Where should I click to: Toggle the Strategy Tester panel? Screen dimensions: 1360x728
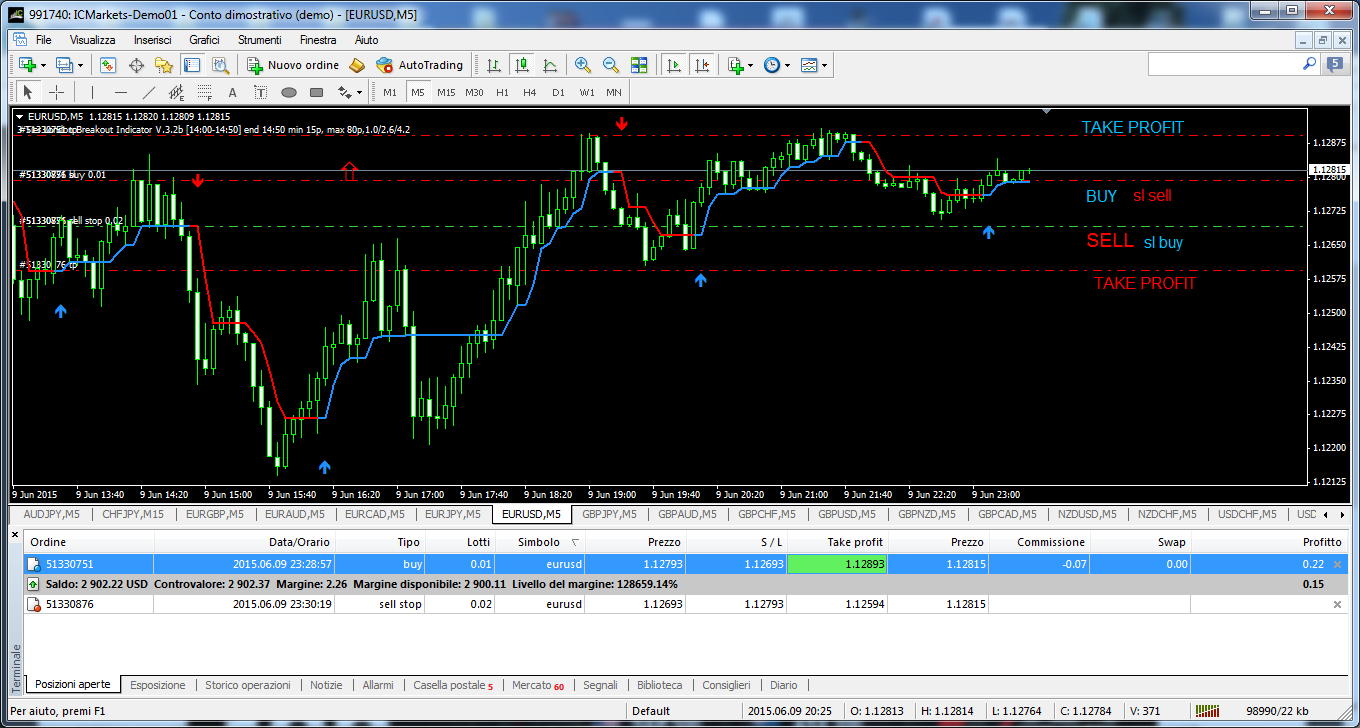coord(220,65)
